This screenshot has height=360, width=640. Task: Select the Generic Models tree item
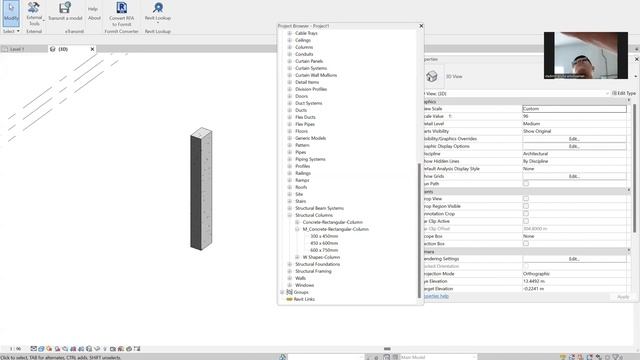coord(311,138)
